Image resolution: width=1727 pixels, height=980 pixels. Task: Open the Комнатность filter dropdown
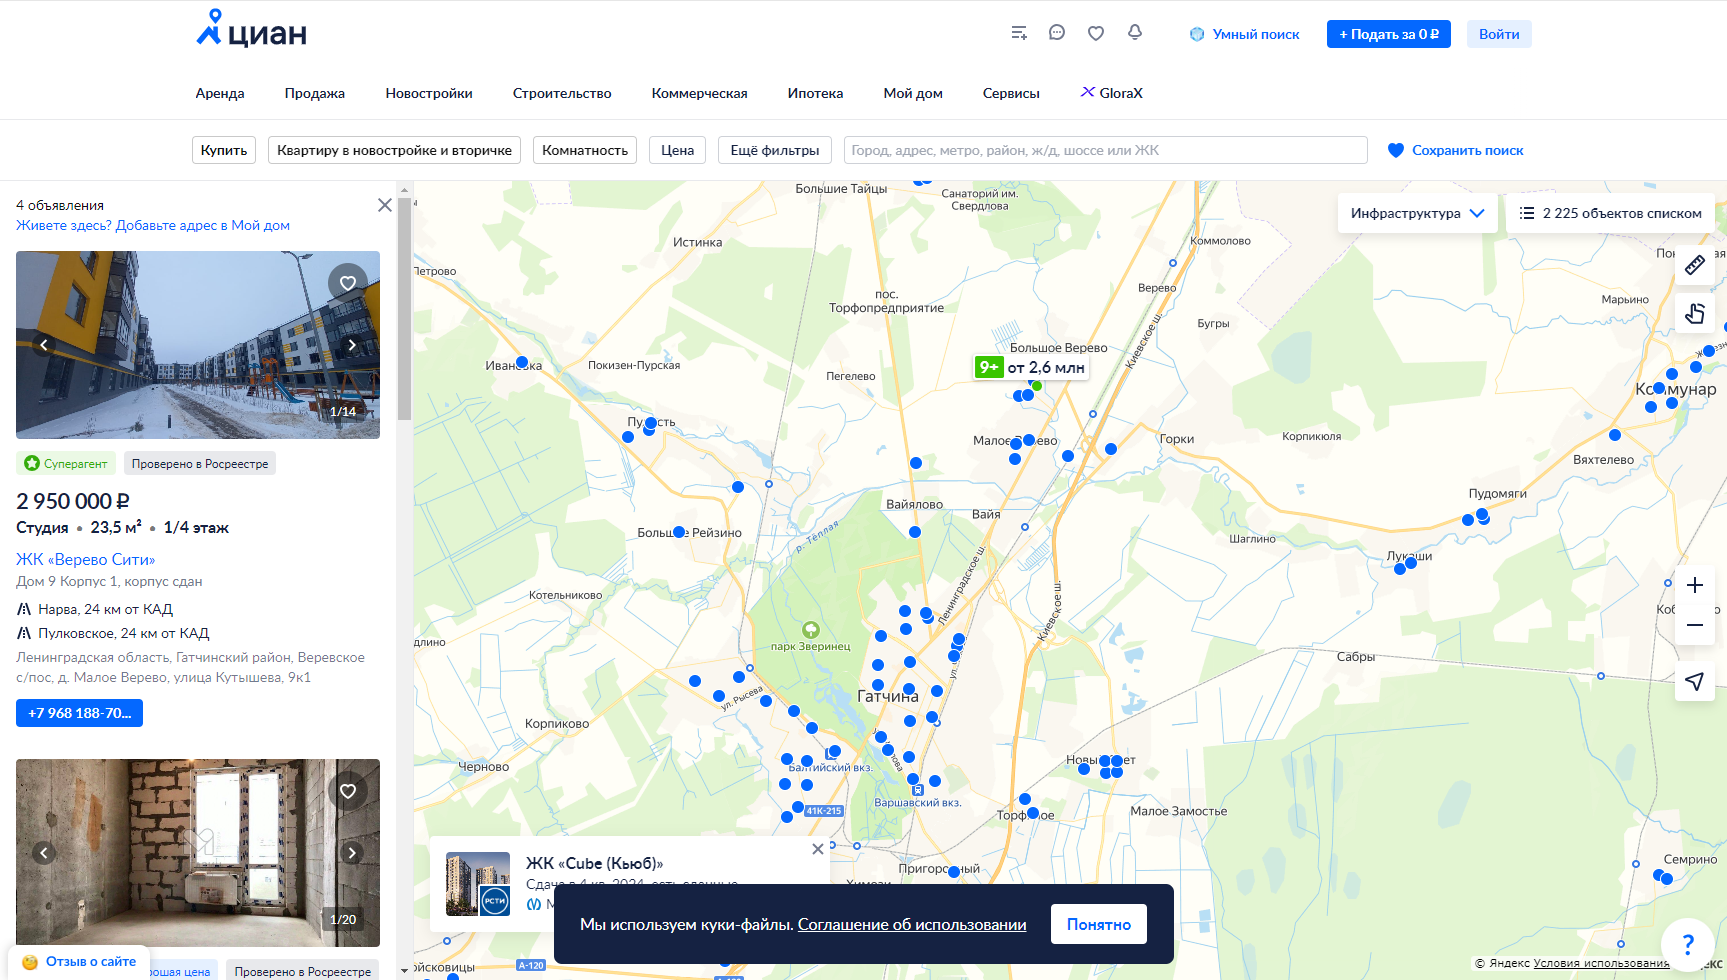click(x=585, y=150)
